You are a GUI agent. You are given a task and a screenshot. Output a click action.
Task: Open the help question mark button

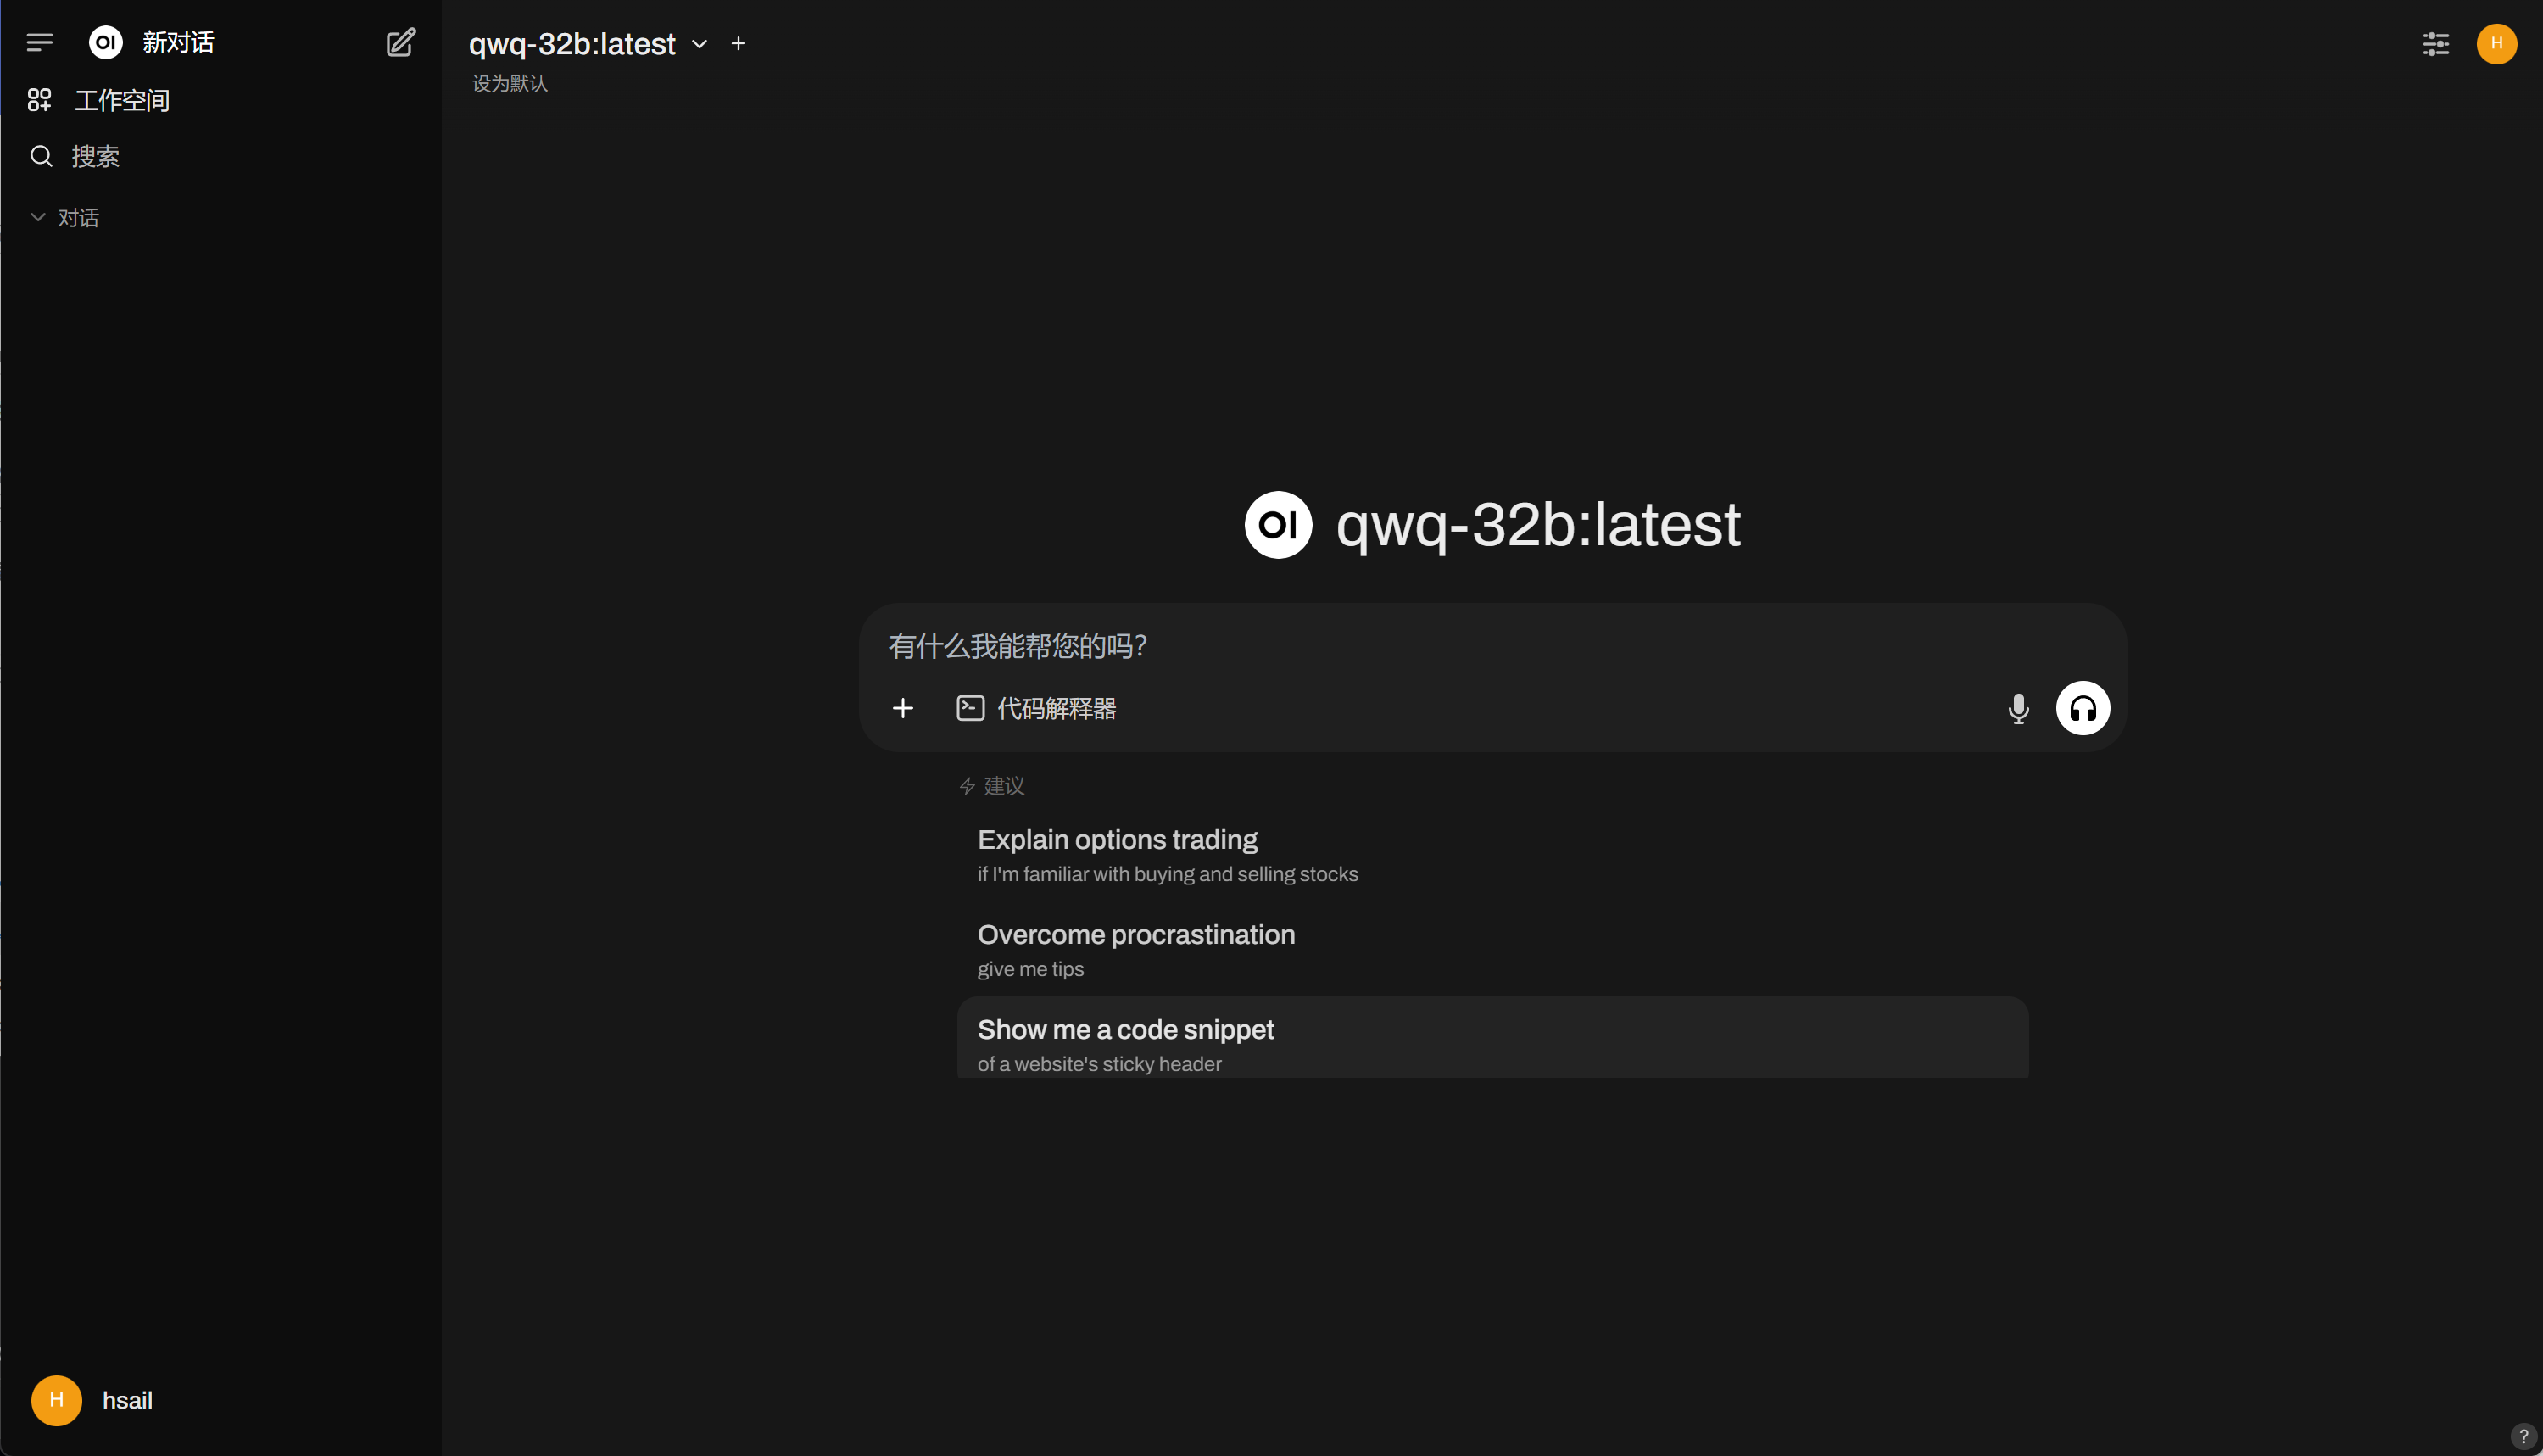click(x=2524, y=1436)
